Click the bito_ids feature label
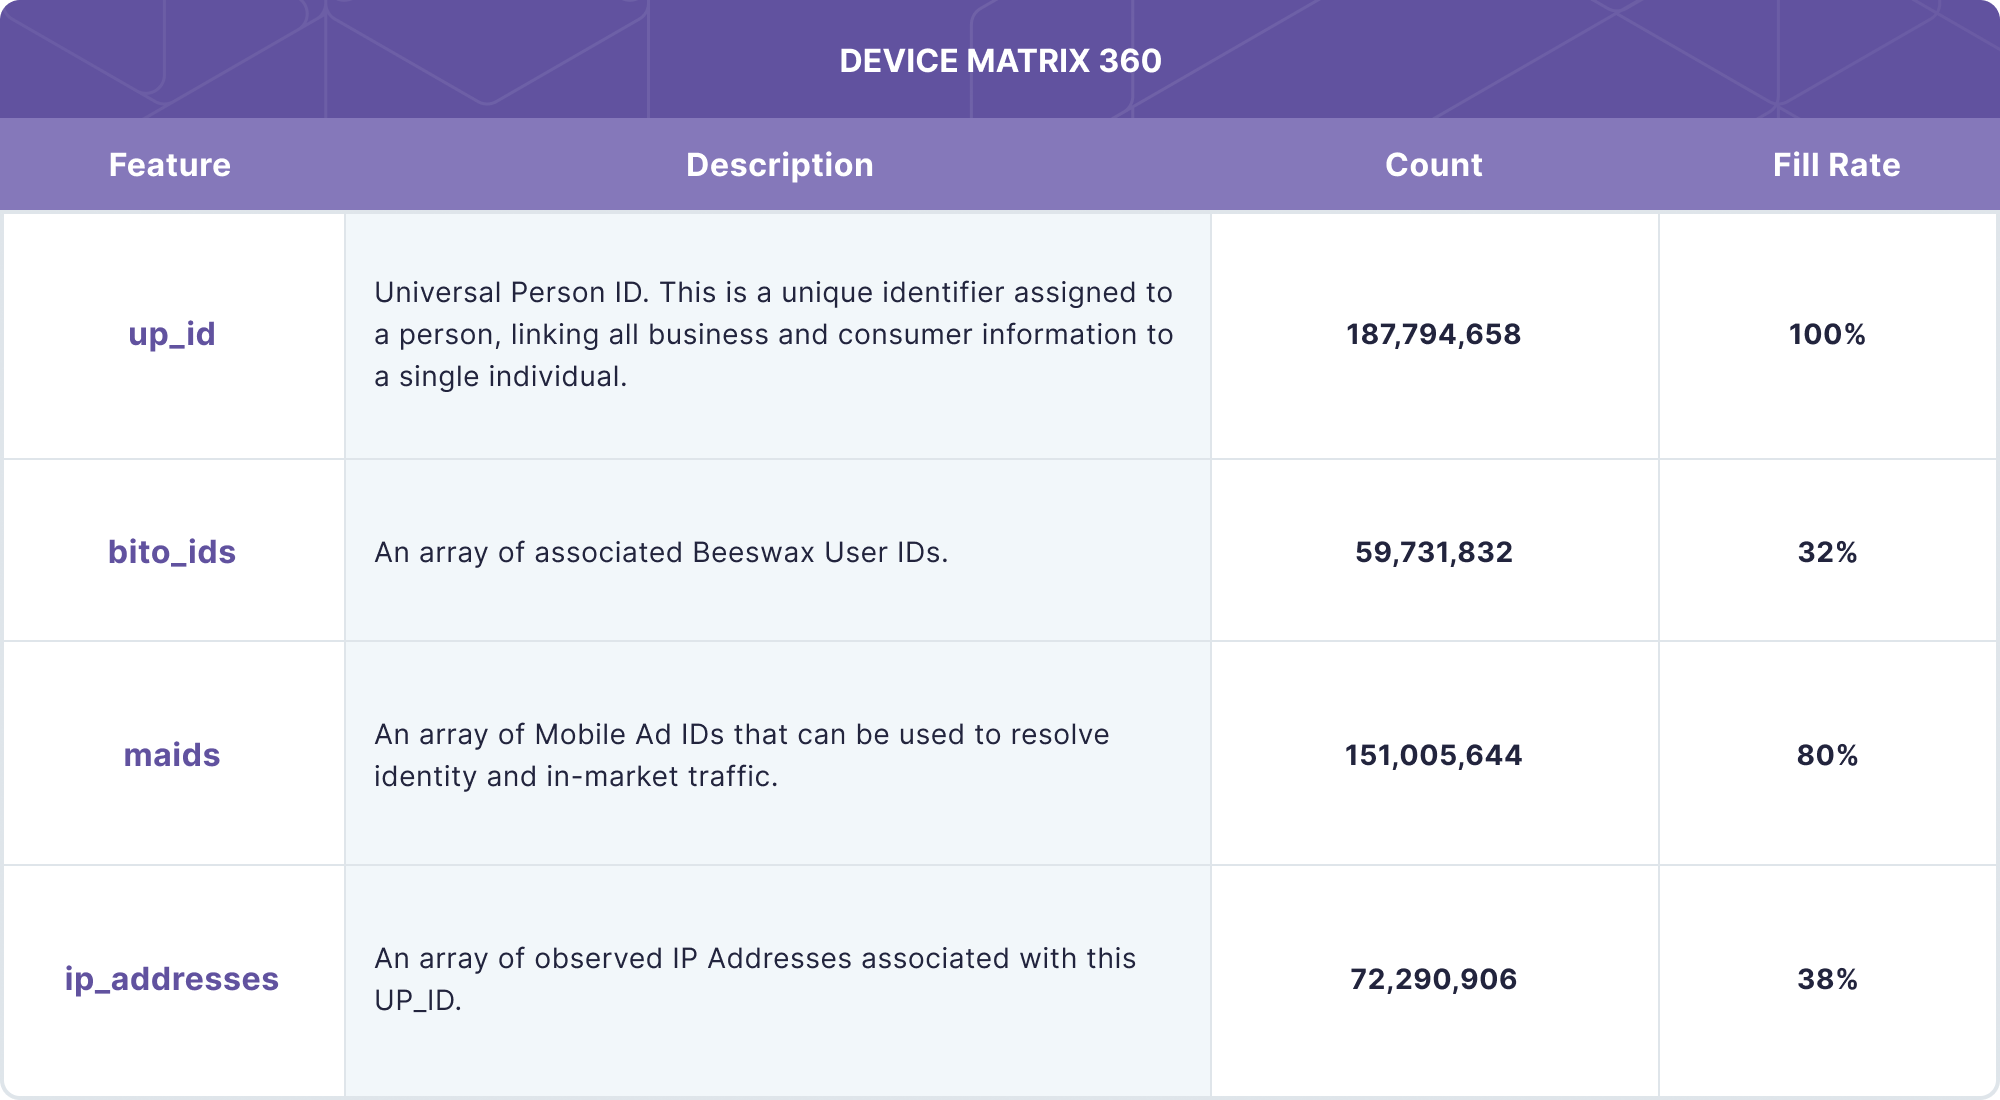Viewport: 2000px width, 1100px height. point(172,551)
